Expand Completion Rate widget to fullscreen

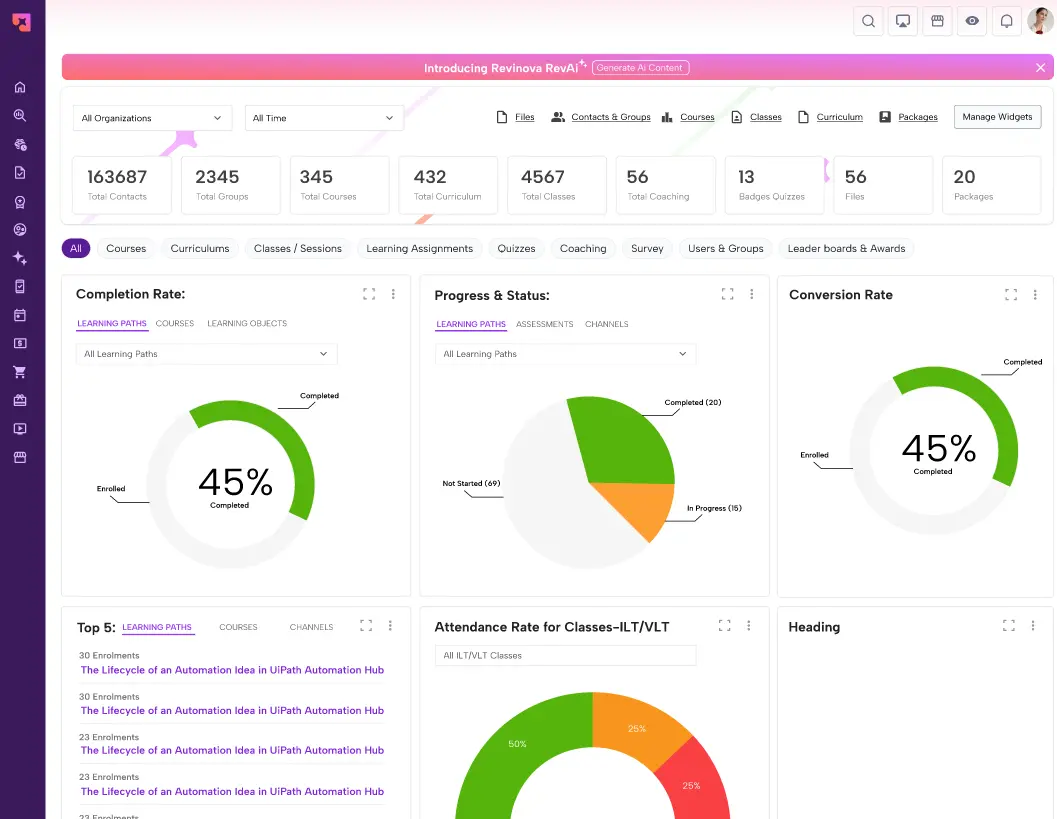pyautogui.click(x=369, y=294)
